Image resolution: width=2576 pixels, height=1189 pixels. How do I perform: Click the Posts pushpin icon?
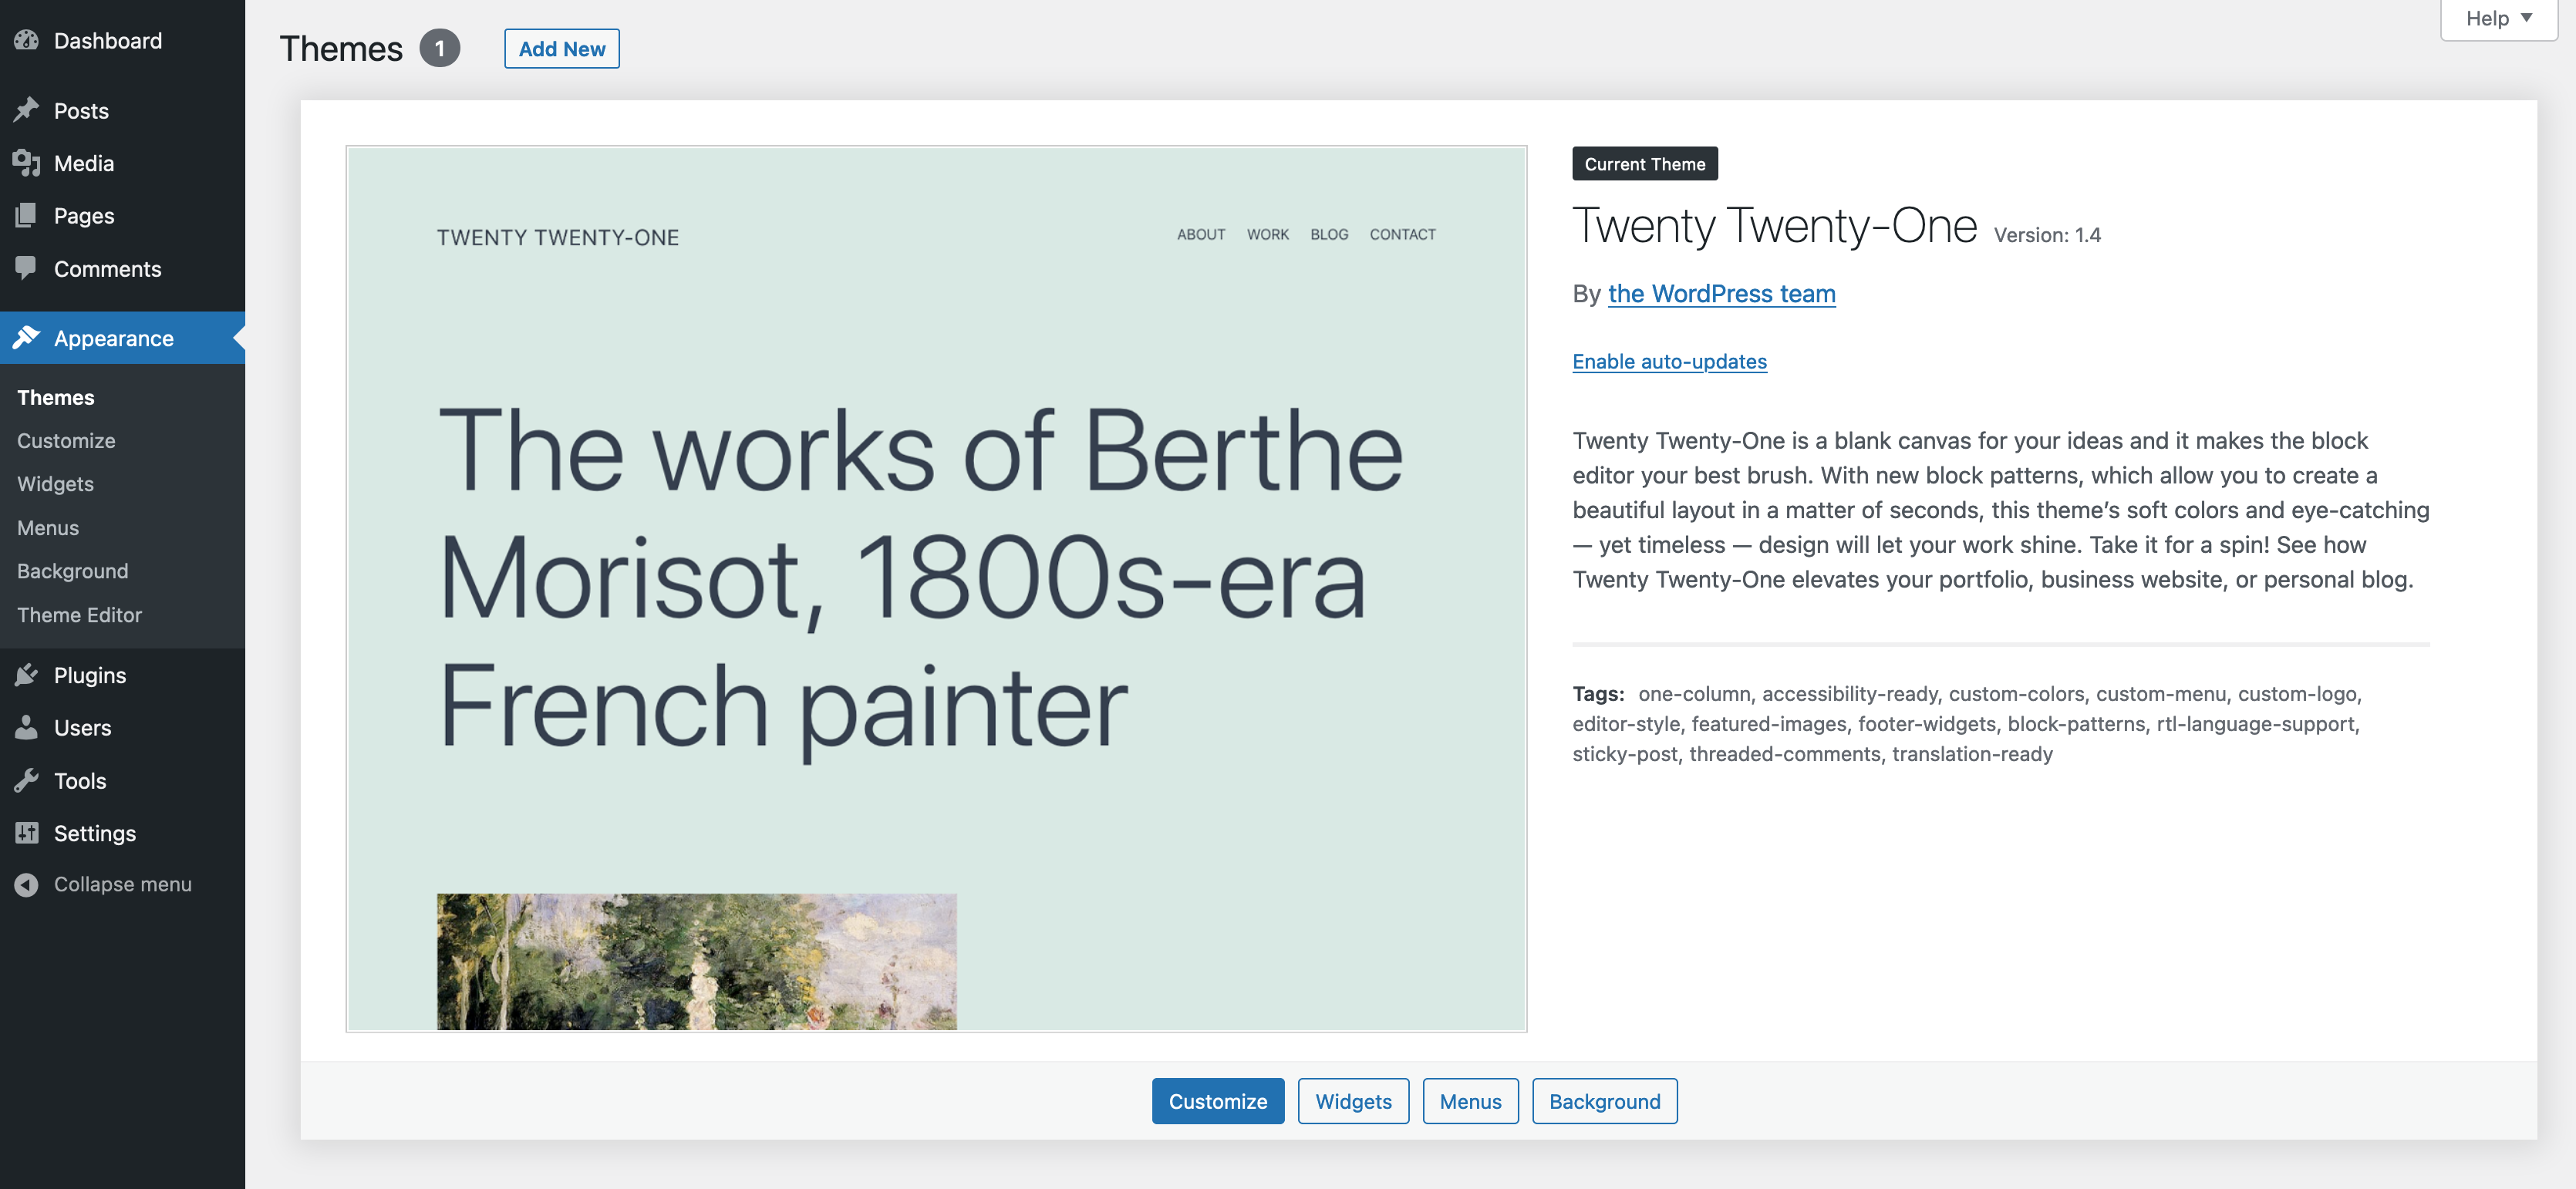(x=27, y=110)
